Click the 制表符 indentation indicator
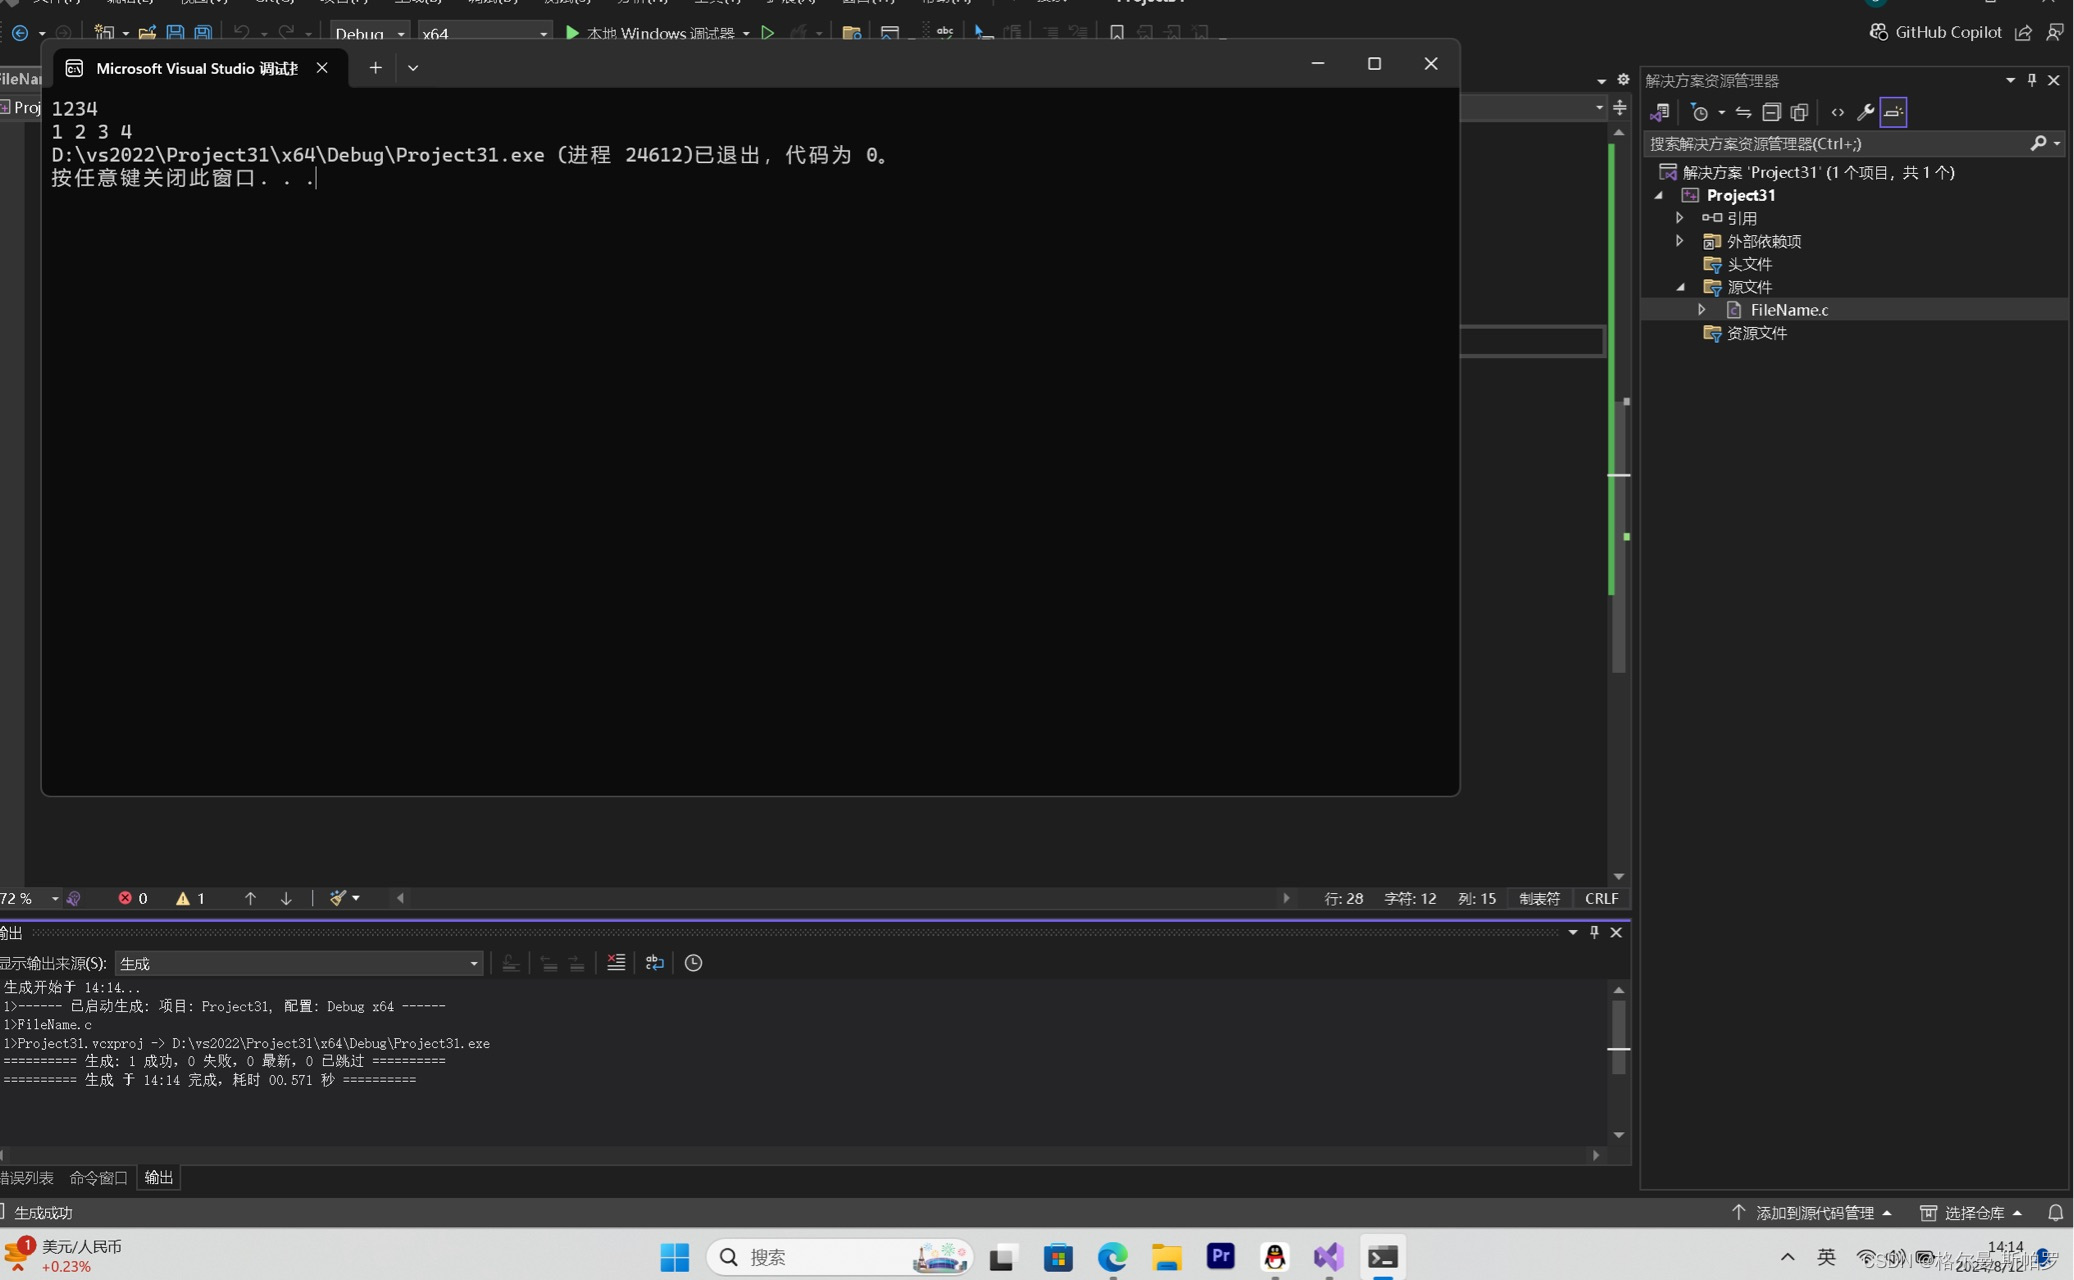2074x1280 pixels. pos(1539,898)
